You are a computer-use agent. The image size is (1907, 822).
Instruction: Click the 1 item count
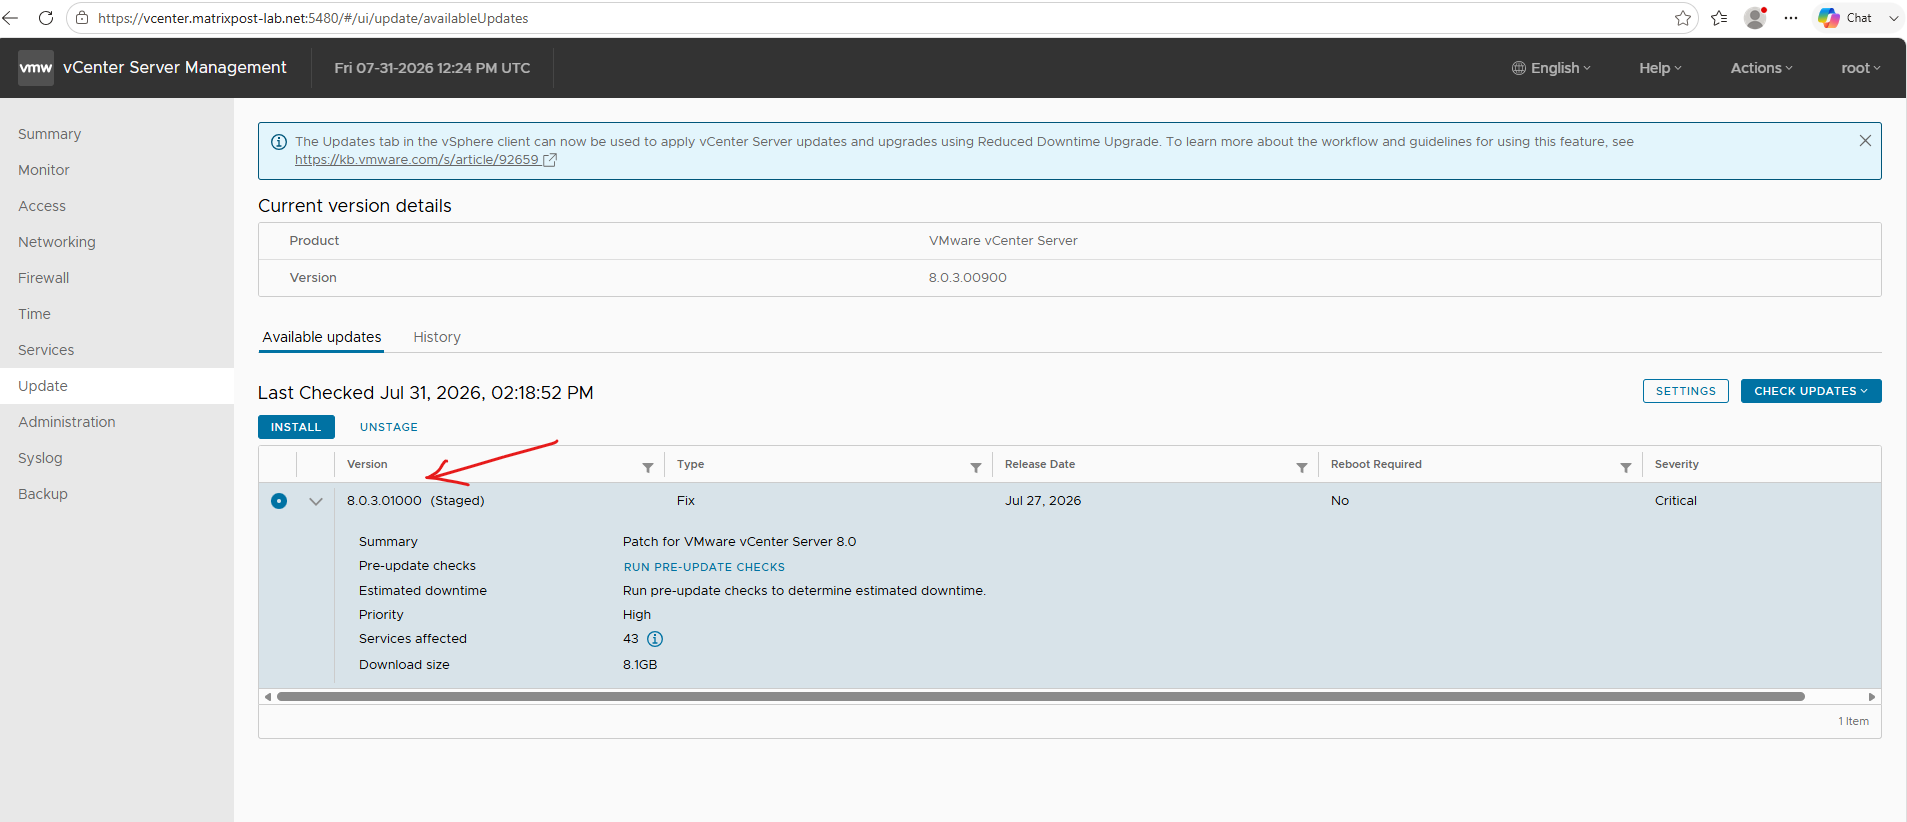1853,721
